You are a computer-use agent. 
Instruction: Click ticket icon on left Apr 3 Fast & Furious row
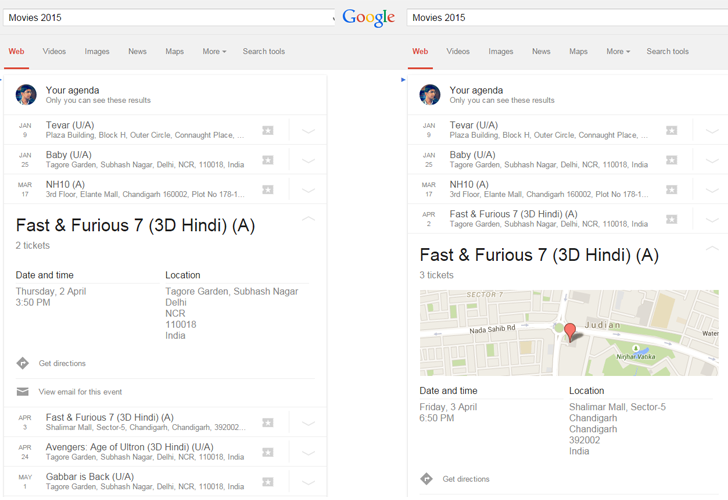click(267, 423)
